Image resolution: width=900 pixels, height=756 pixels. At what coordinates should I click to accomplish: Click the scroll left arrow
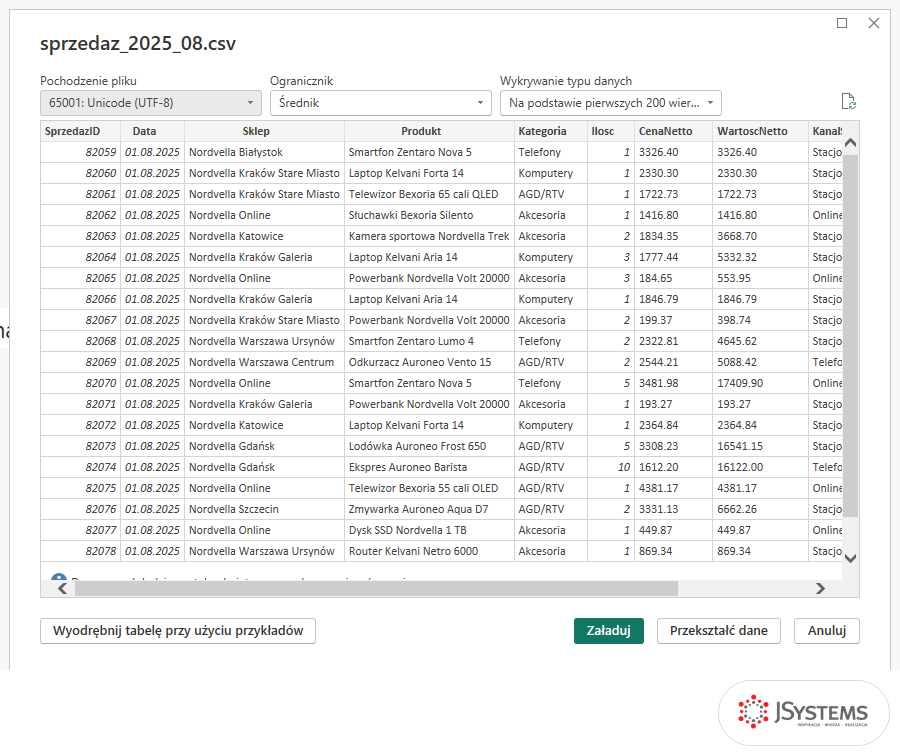click(63, 588)
